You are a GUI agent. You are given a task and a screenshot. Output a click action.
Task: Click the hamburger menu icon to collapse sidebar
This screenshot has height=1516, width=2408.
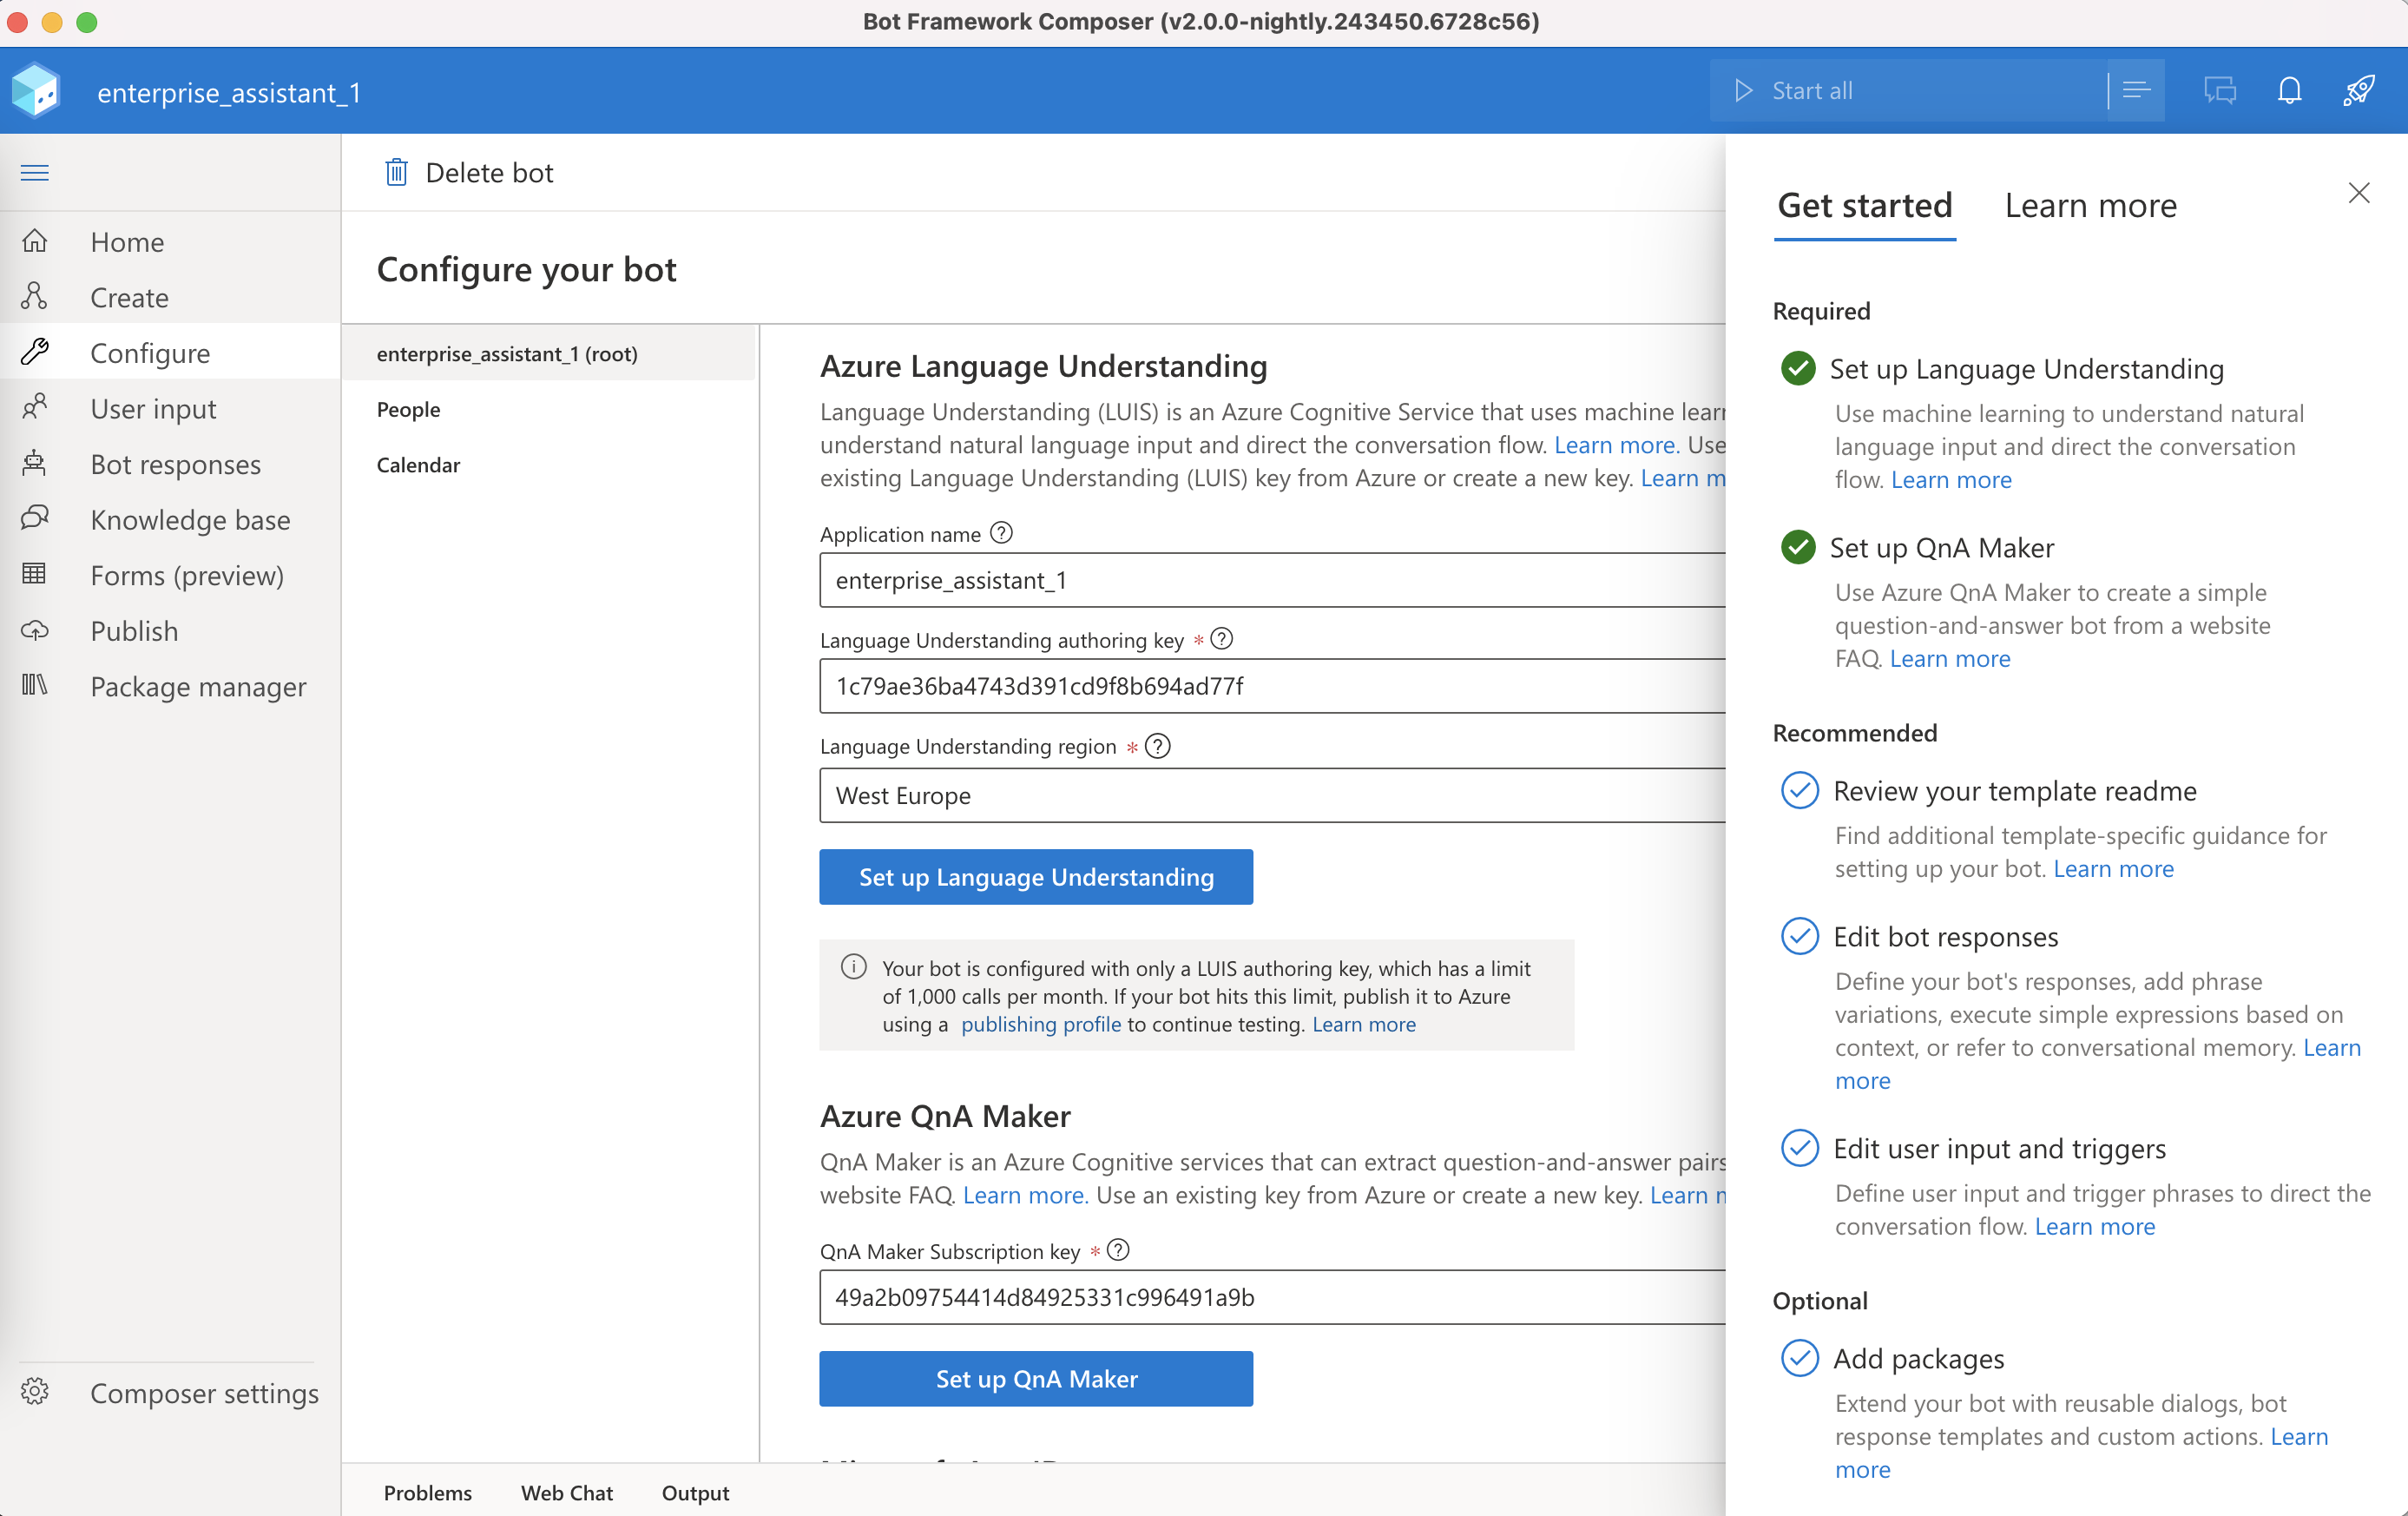coord(34,172)
